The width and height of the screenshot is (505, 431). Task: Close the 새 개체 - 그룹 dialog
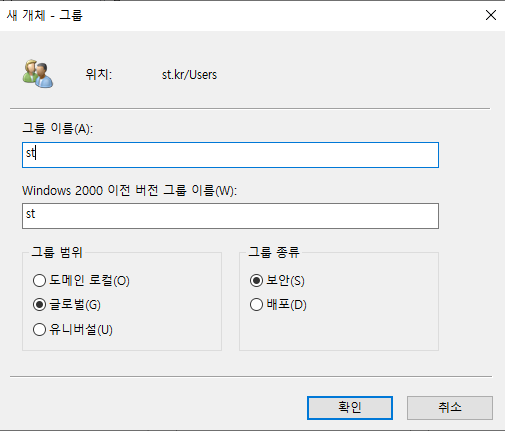point(491,15)
